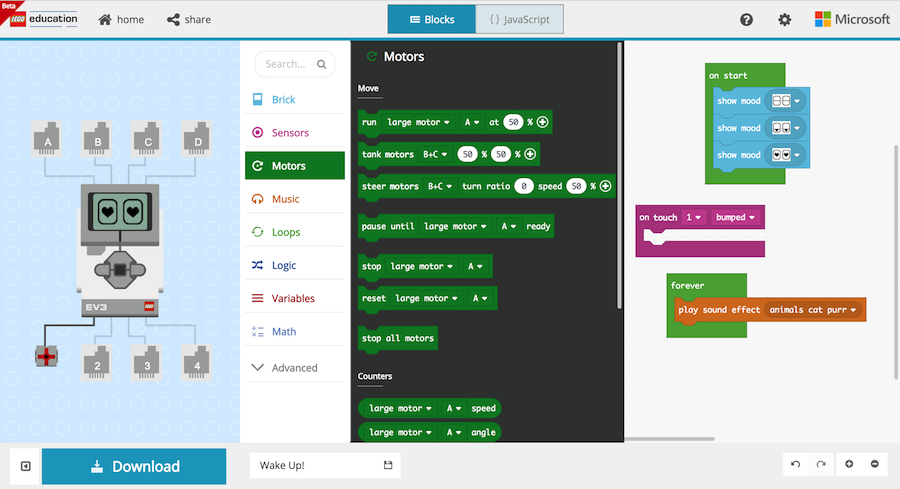This screenshot has height=489, width=900.
Task: Edit the turn ratio value 0
Action: pos(524,186)
